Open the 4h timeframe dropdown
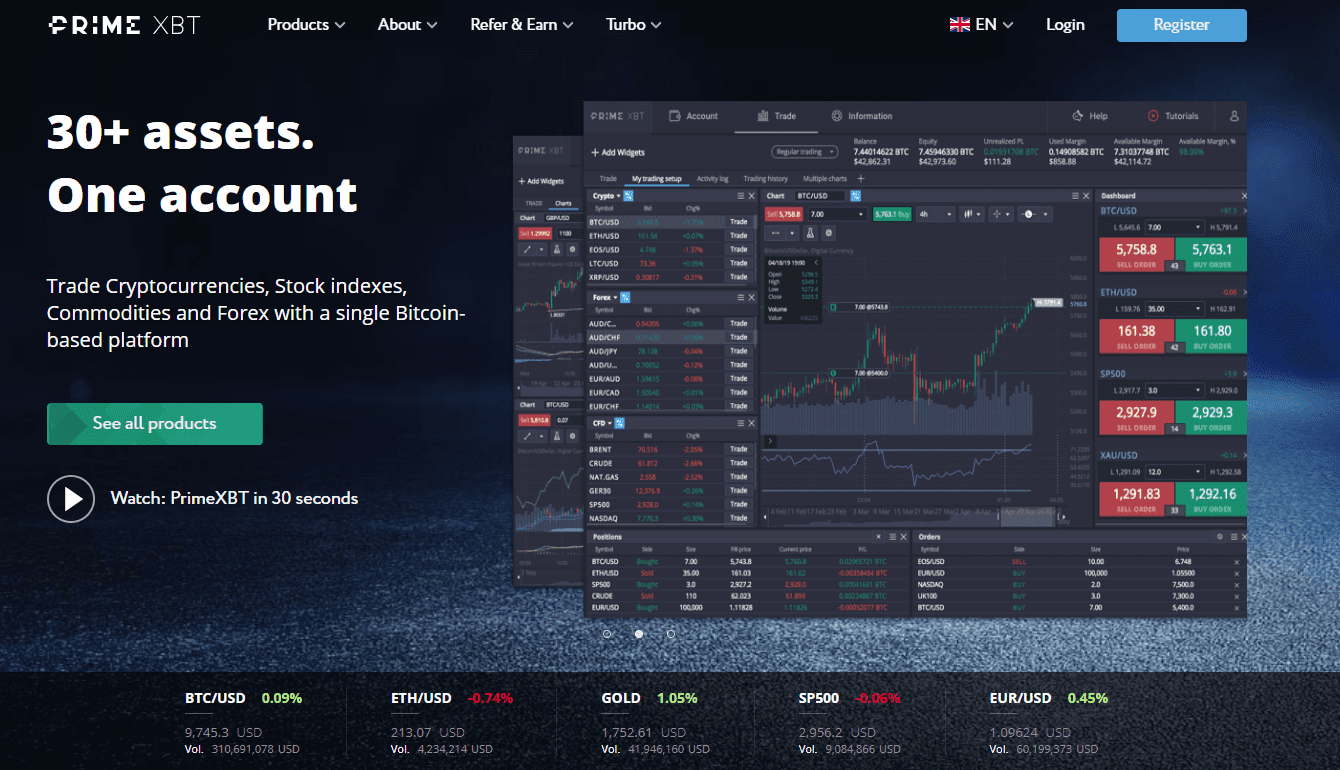The width and height of the screenshot is (1340, 770). (x=935, y=214)
